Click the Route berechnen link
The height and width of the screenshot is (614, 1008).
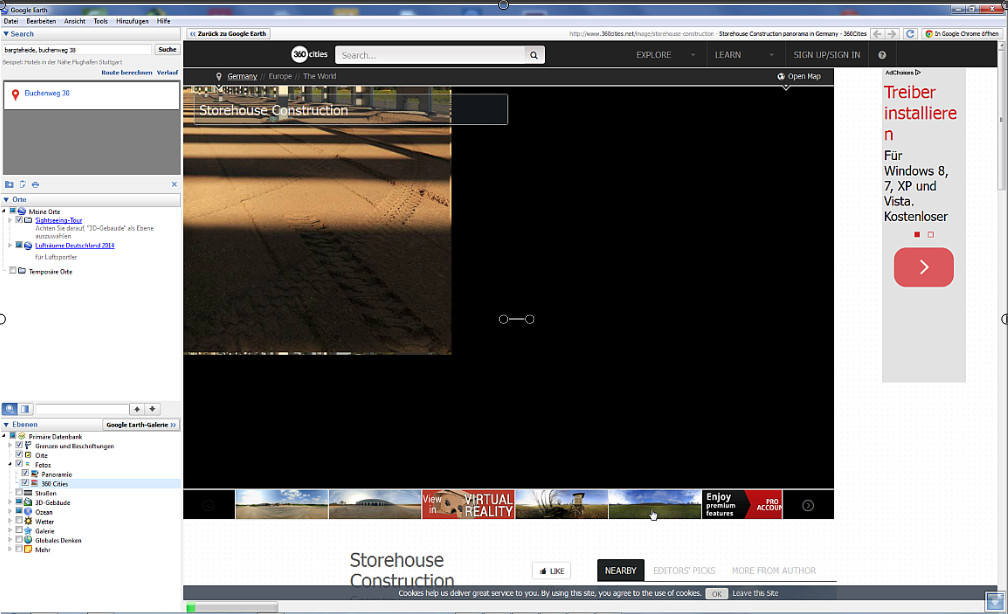click(126, 72)
